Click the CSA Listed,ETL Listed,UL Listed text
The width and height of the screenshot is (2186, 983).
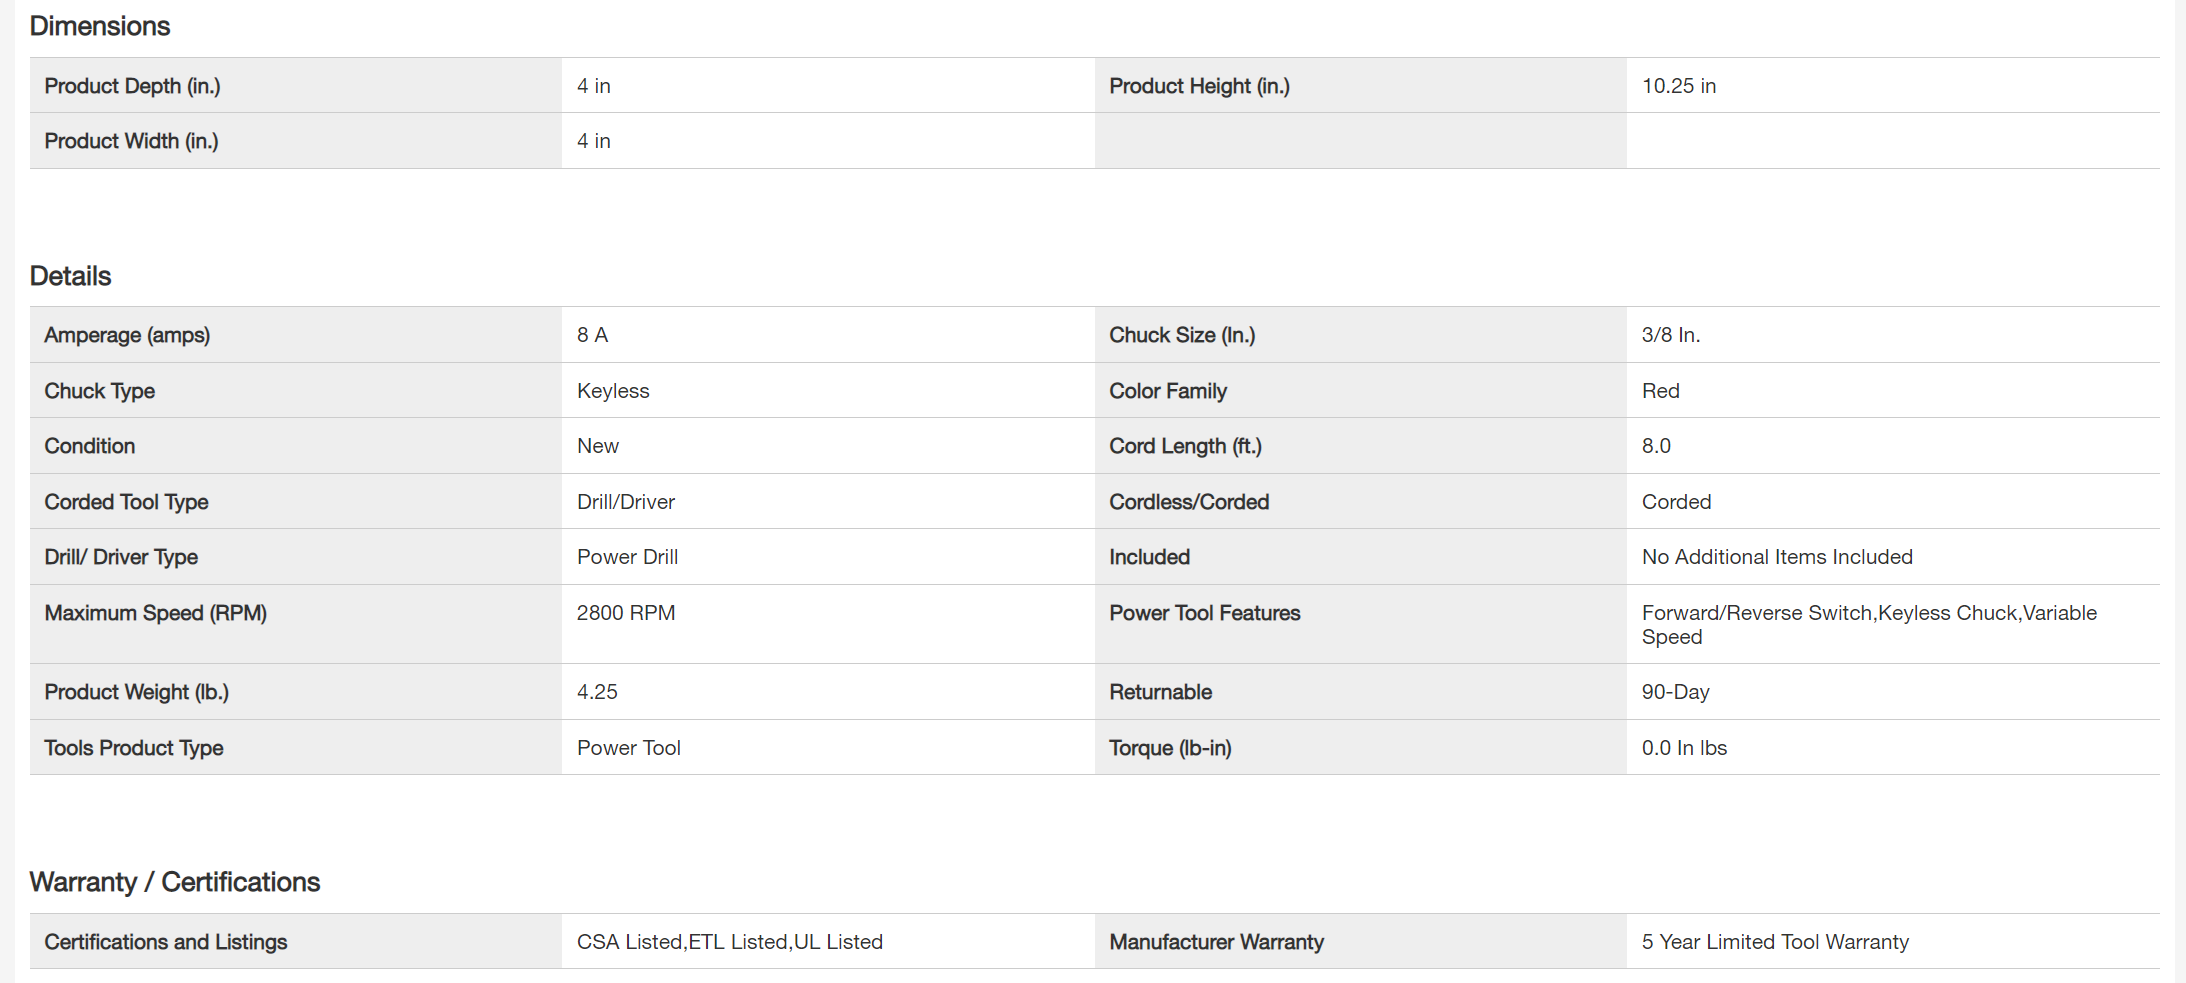pyautogui.click(x=729, y=942)
